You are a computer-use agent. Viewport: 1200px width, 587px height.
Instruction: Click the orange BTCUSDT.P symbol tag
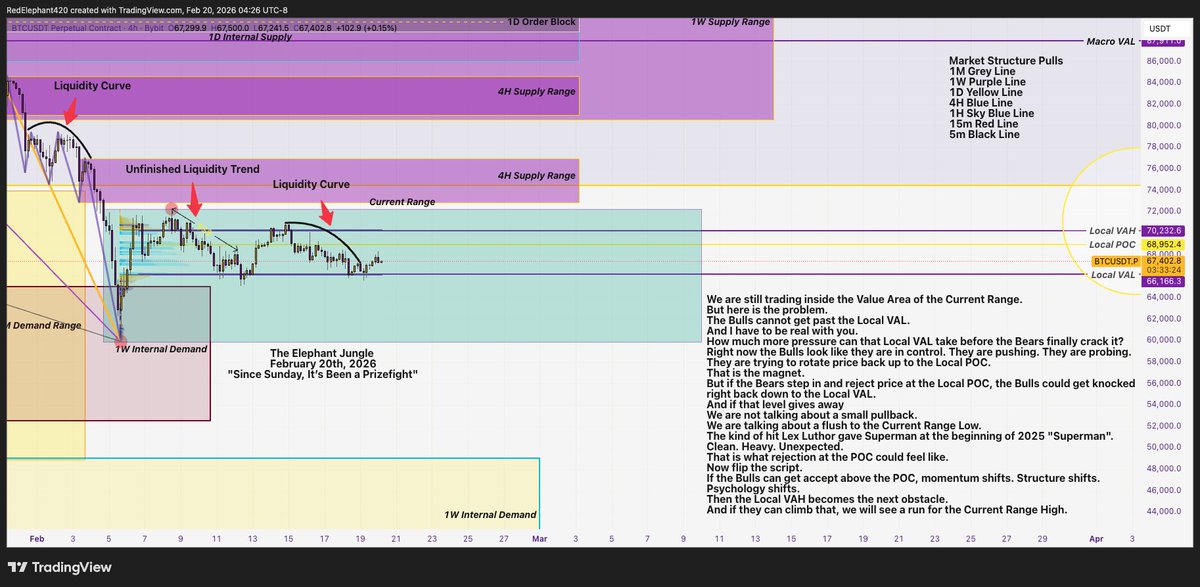pyautogui.click(x=1115, y=260)
